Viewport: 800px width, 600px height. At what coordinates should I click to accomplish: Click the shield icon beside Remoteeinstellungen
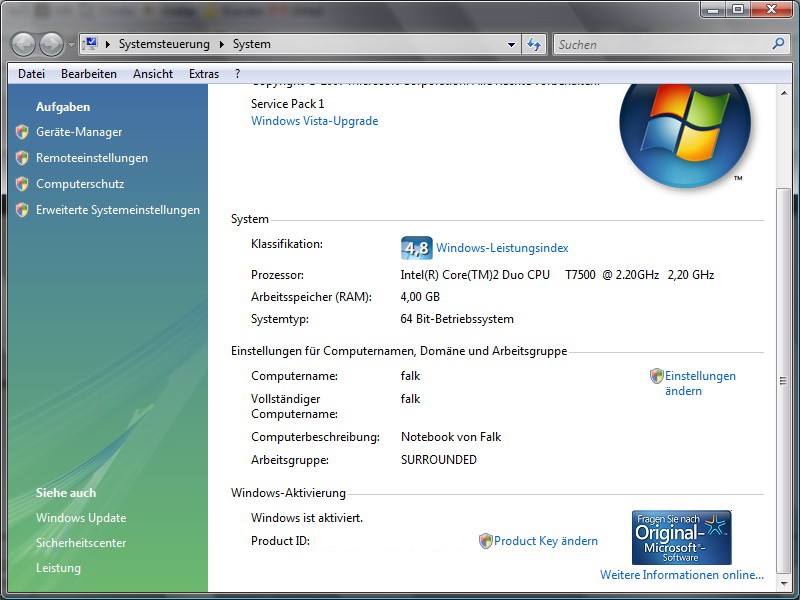click(22, 158)
